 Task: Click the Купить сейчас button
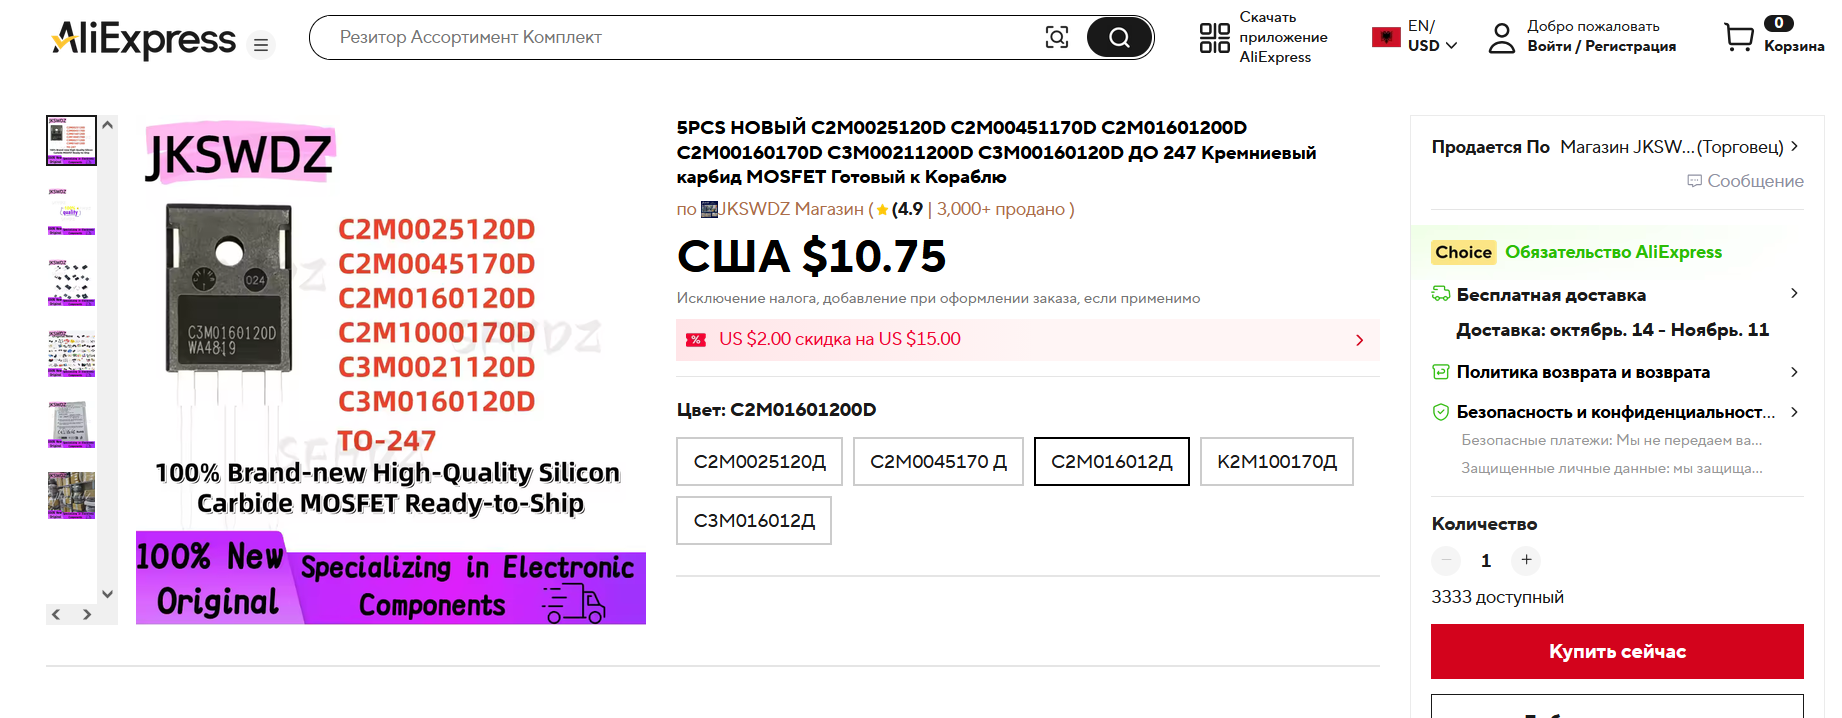[1617, 651]
